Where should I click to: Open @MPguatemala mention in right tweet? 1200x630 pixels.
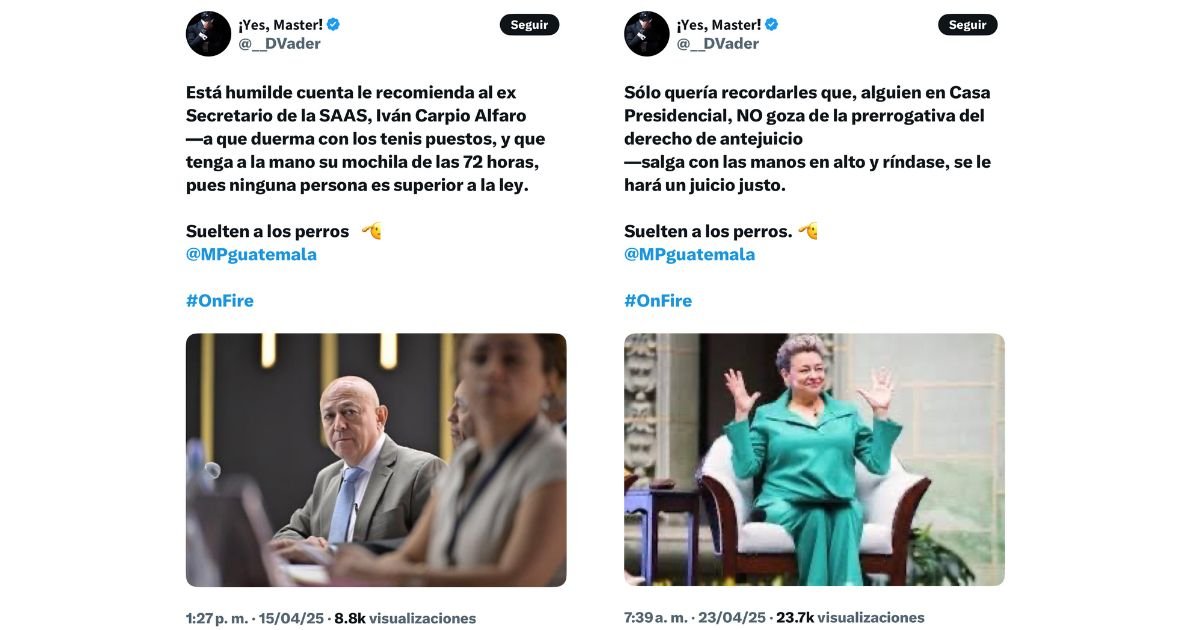(689, 254)
